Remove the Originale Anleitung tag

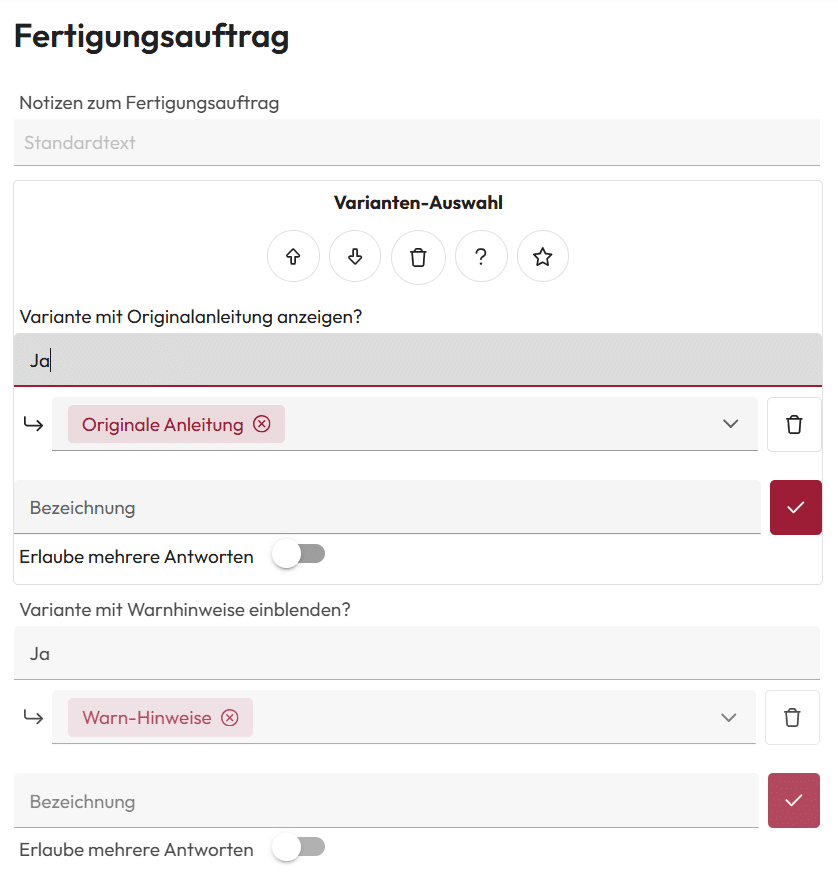point(261,424)
